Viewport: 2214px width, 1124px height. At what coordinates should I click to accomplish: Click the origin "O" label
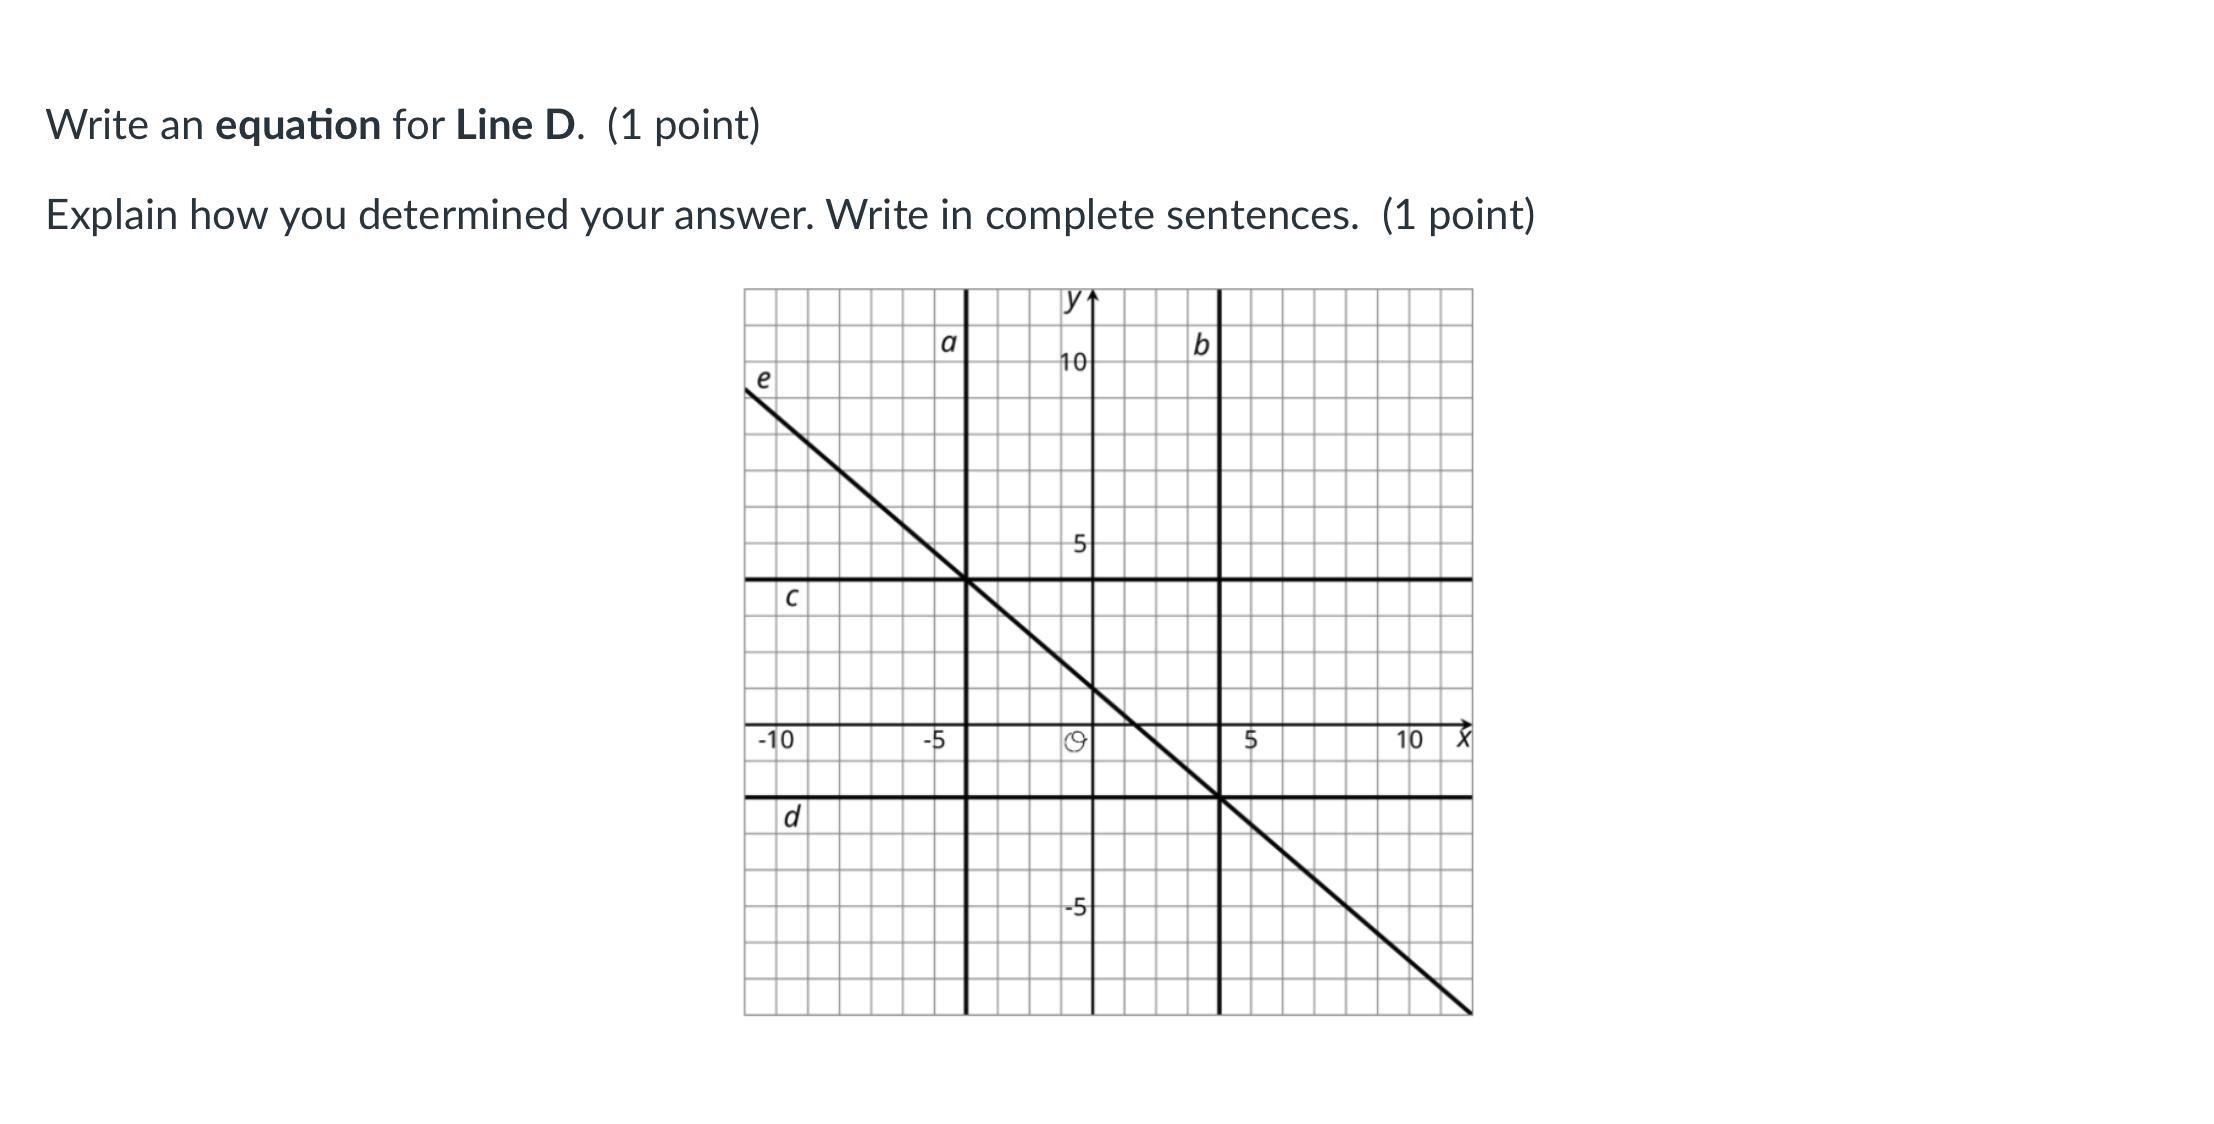(x=1075, y=741)
